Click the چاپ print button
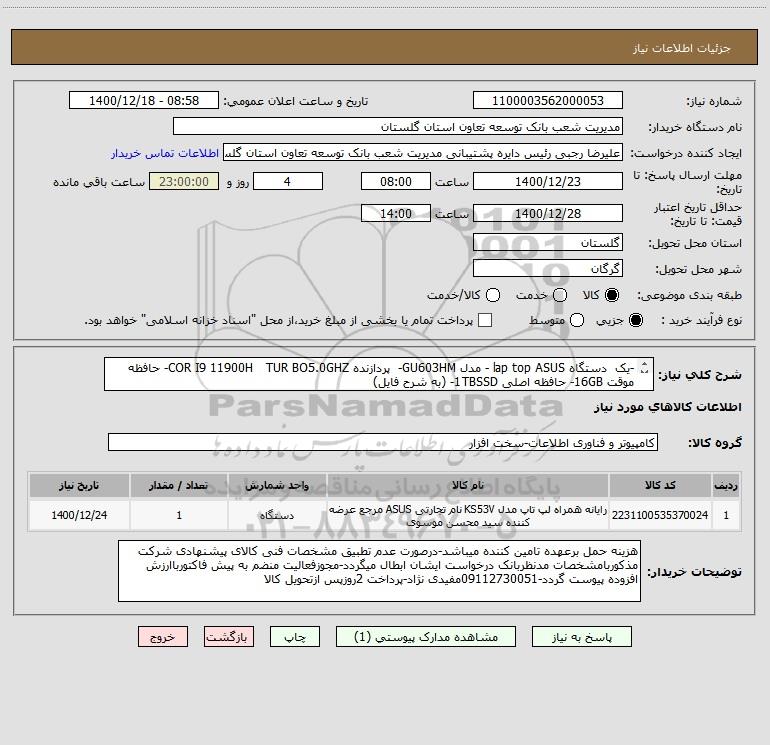This screenshot has height=745, width=770. pos(295,636)
